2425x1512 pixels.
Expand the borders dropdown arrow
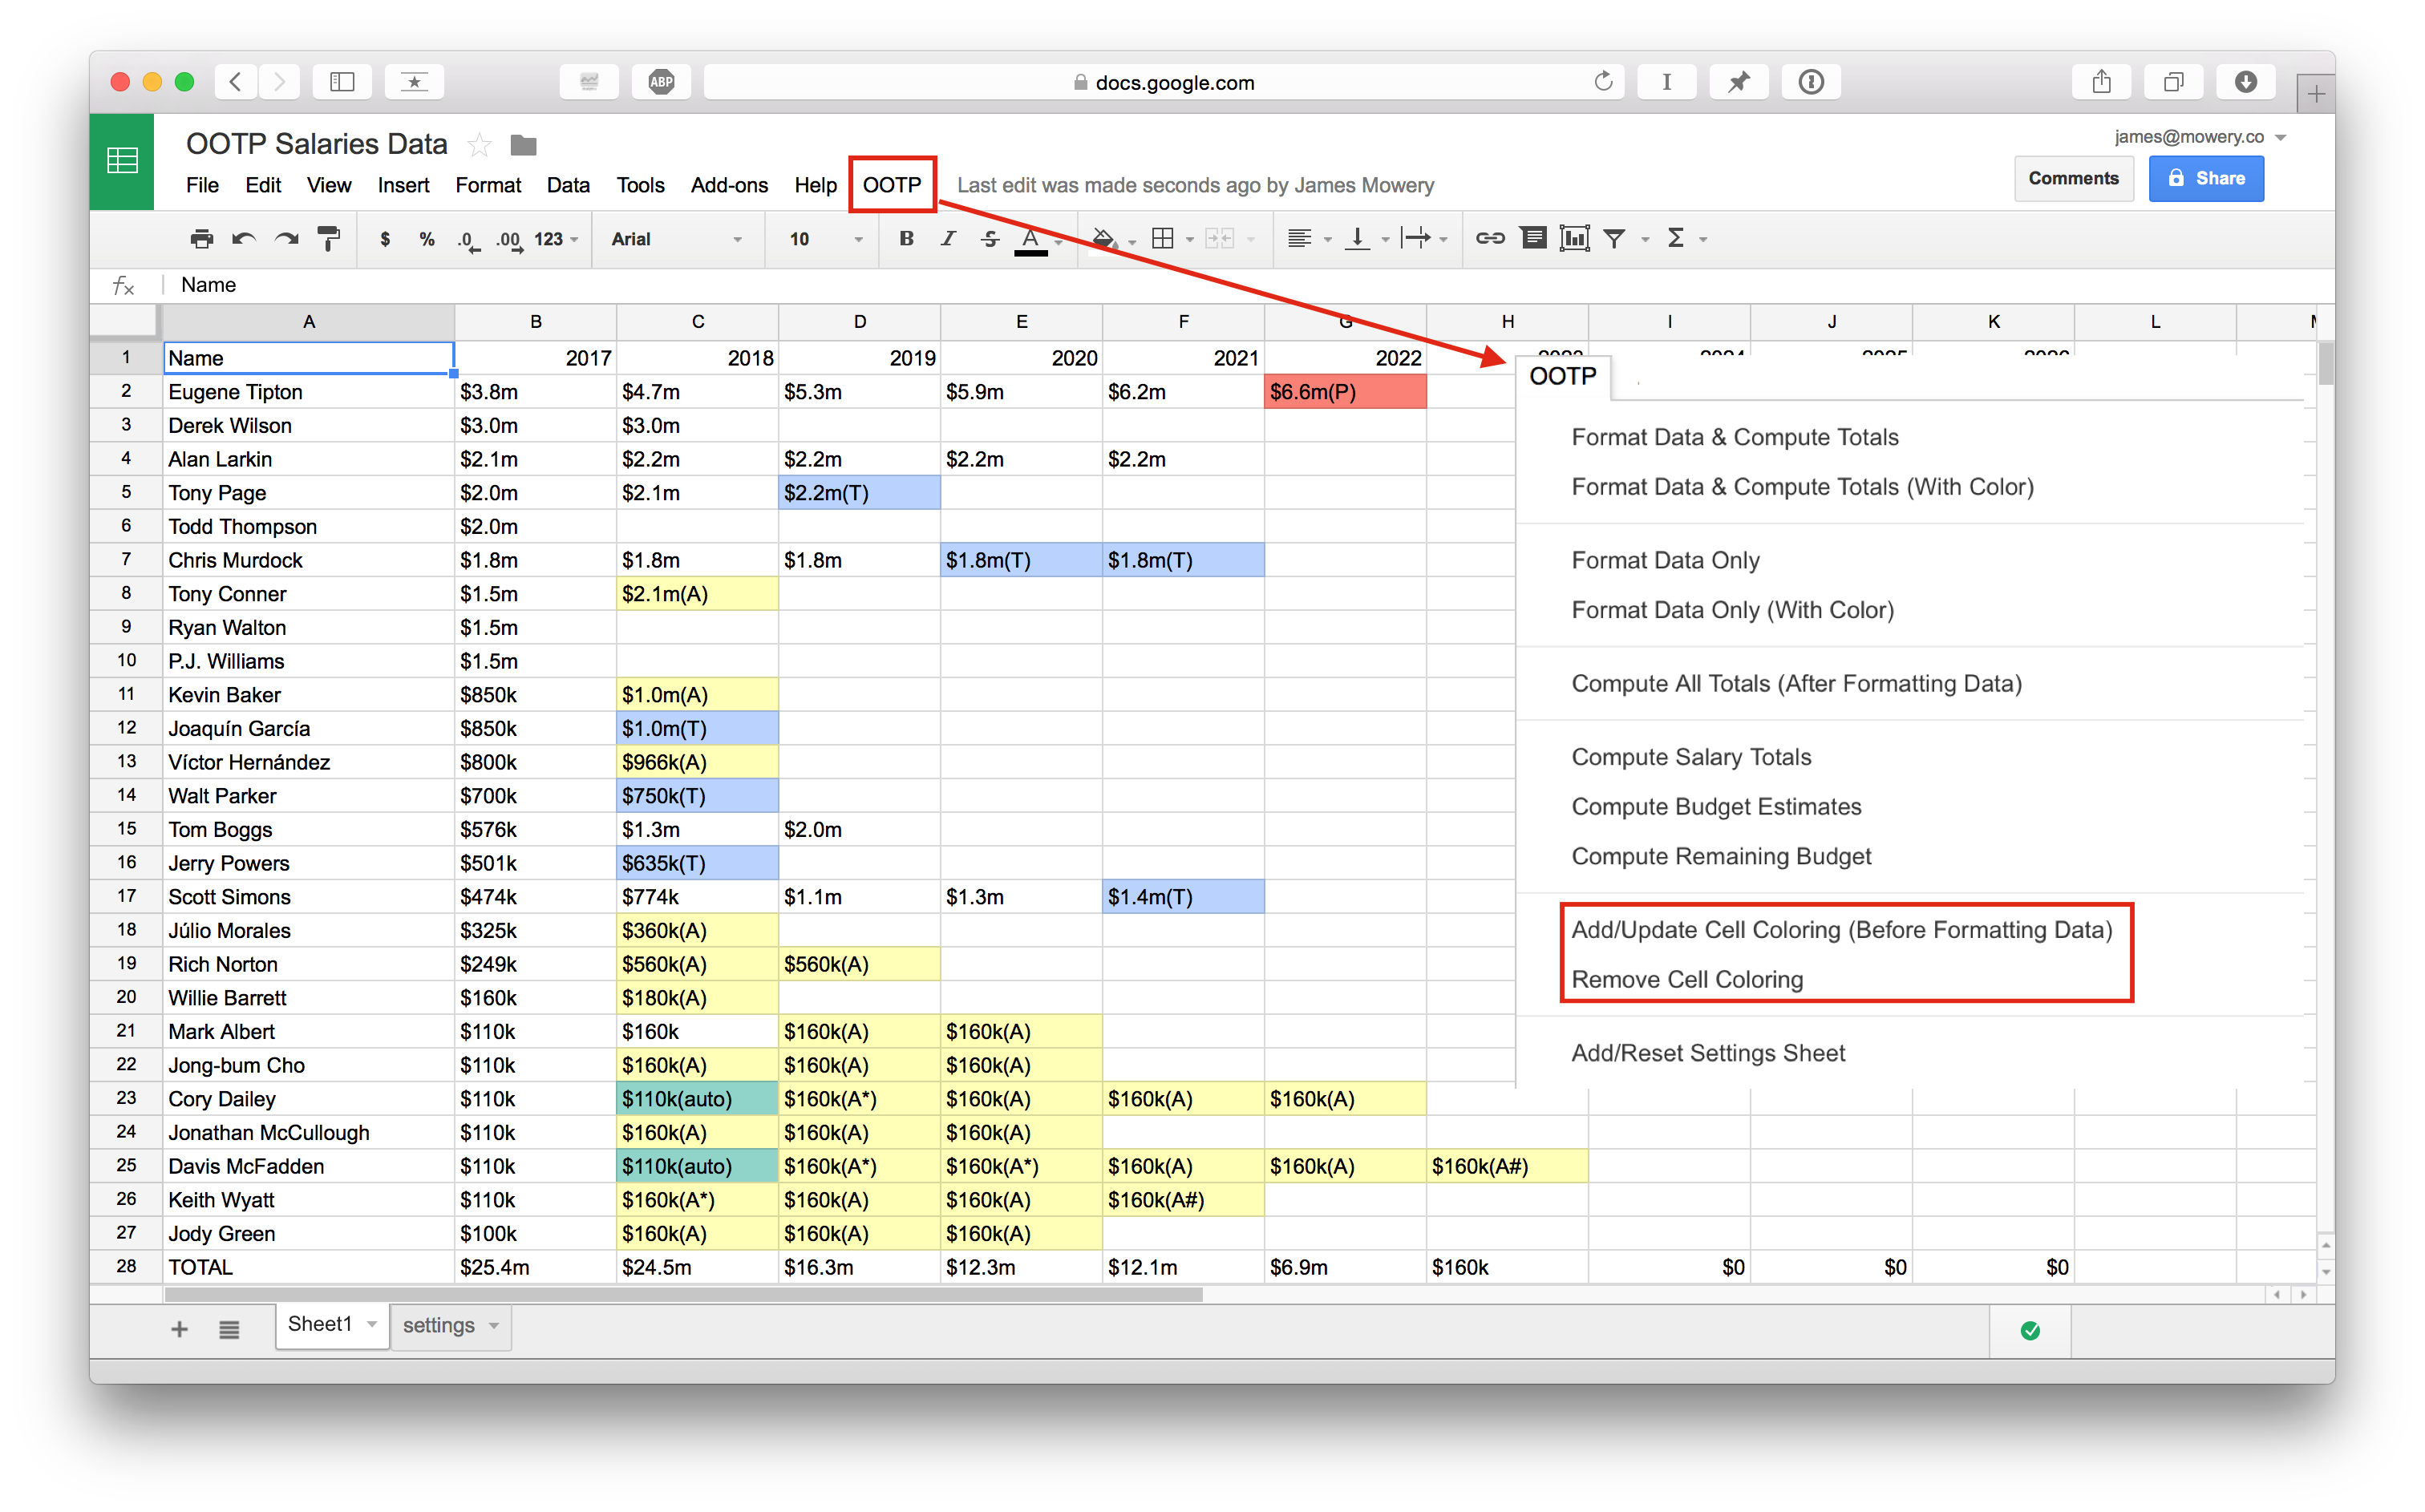point(1190,240)
